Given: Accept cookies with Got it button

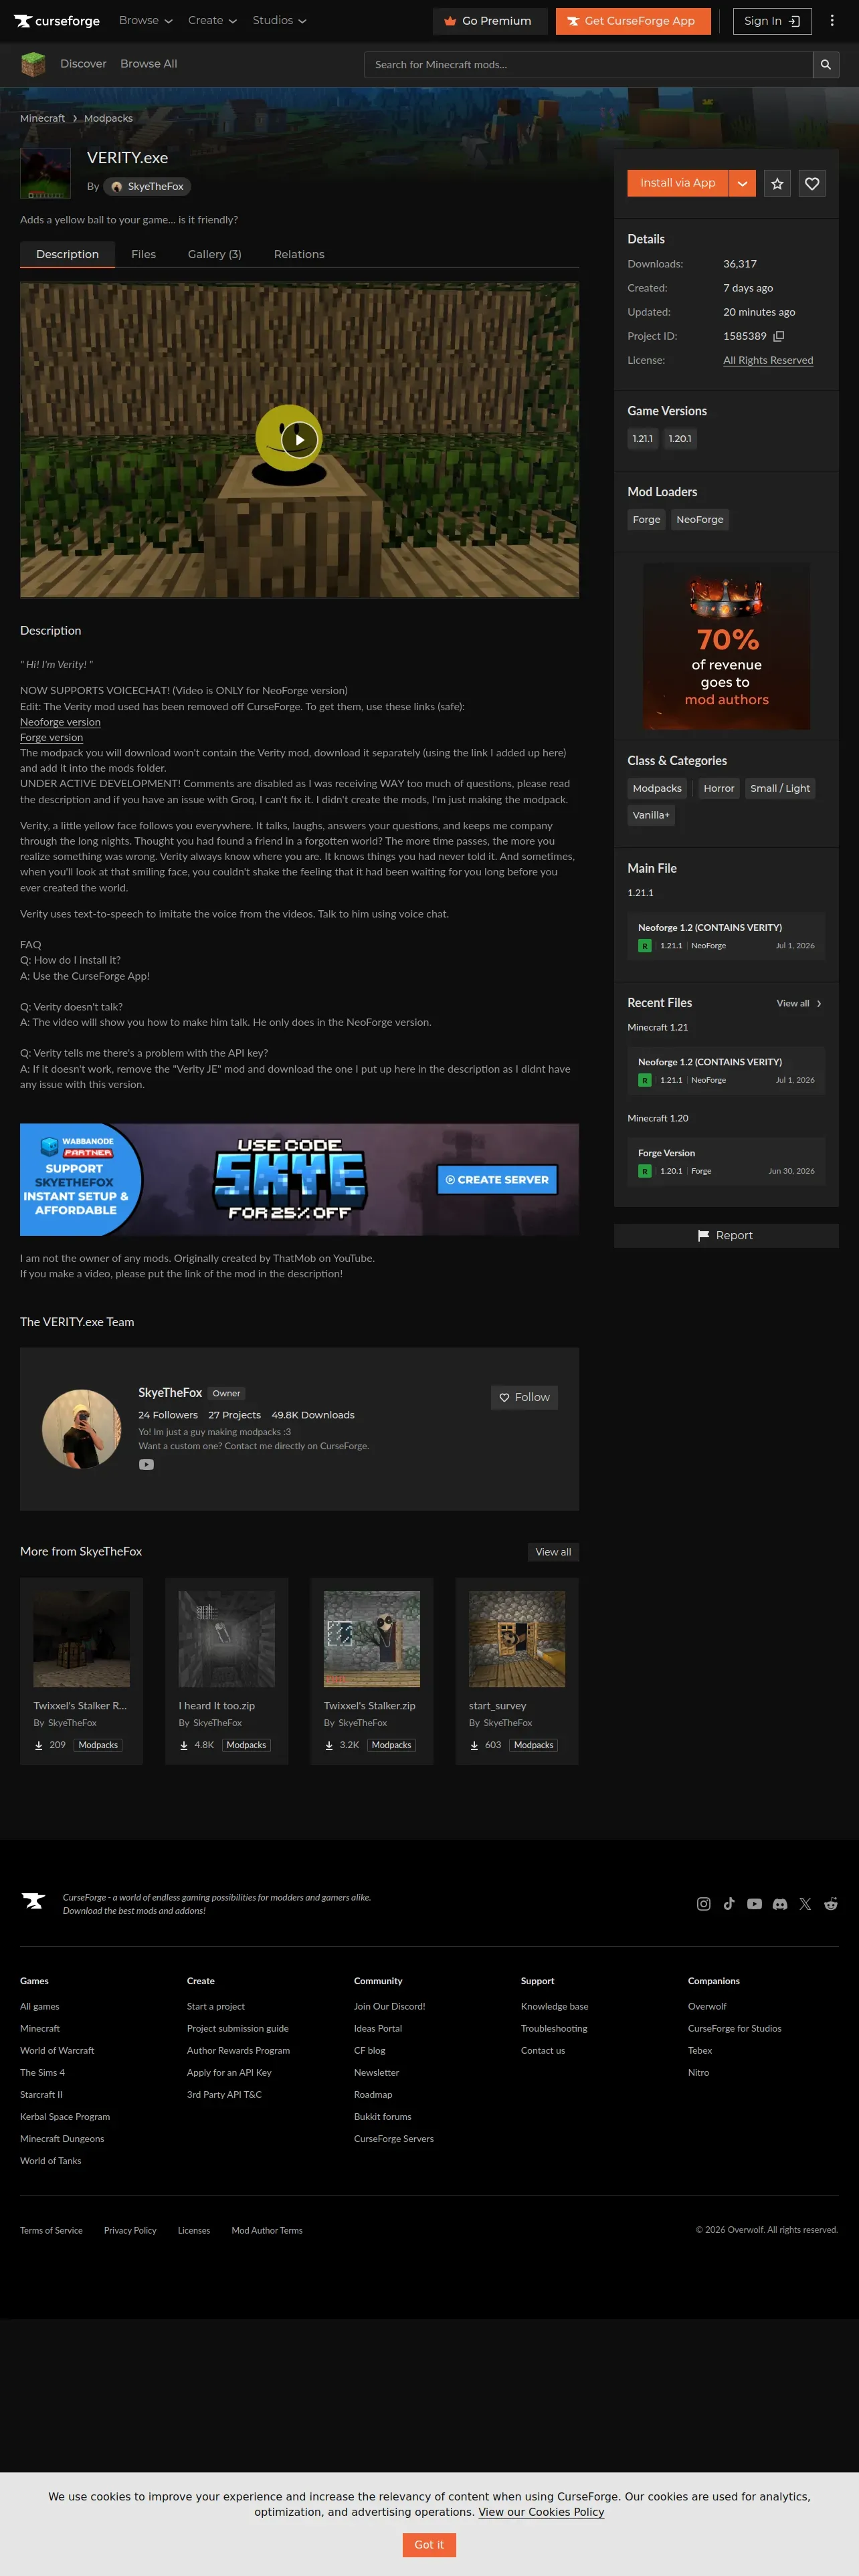Looking at the screenshot, I should point(429,2545).
